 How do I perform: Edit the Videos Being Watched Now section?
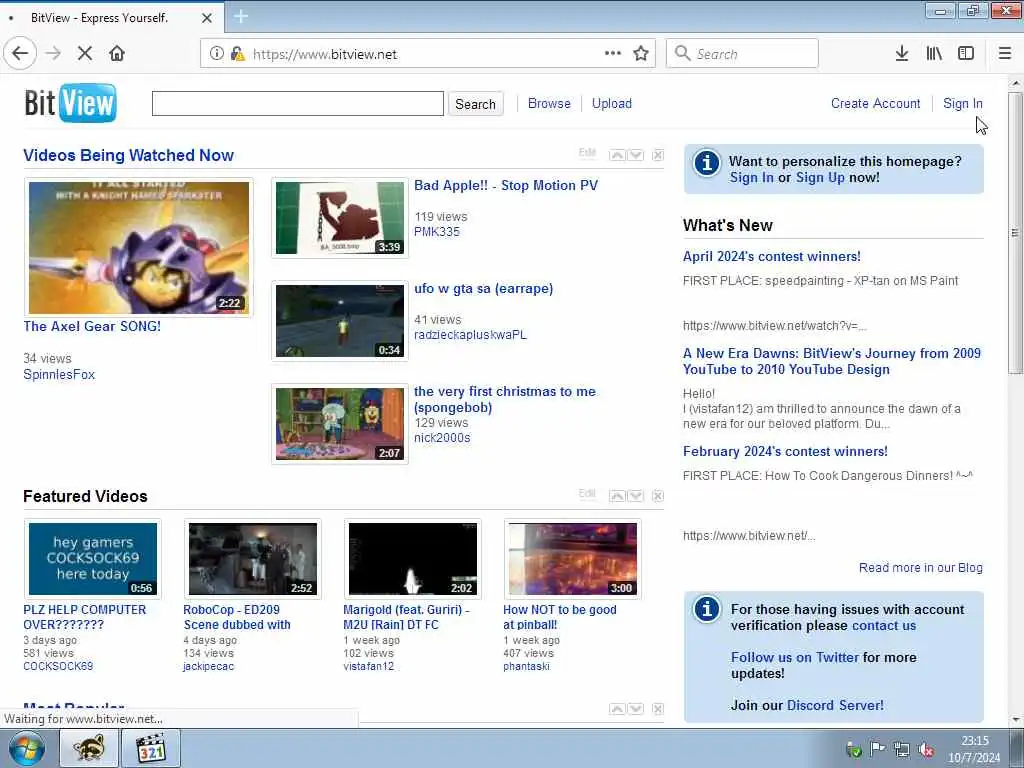click(x=587, y=153)
